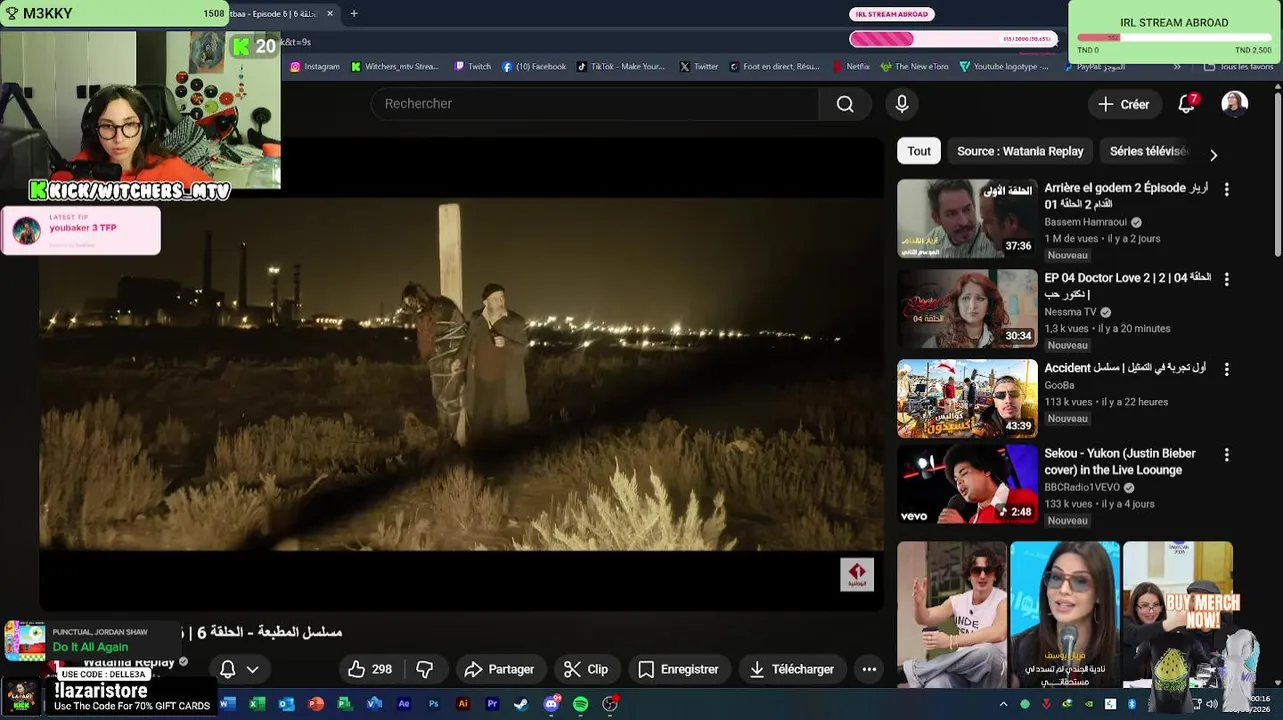1283x720 pixels.
Task: Open Spotify from the taskbar
Action: tap(580, 704)
